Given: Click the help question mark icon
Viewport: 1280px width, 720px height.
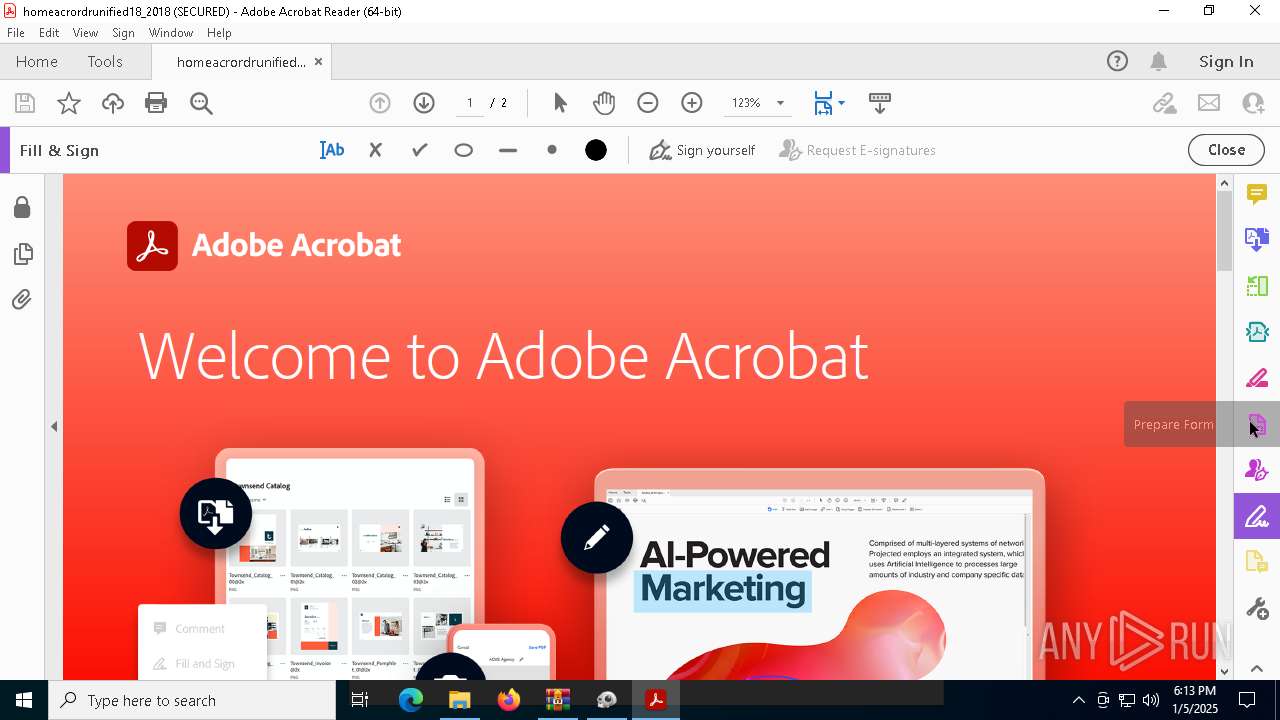Looking at the screenshot, I should pyautogui.click(x=1117, y=62).
